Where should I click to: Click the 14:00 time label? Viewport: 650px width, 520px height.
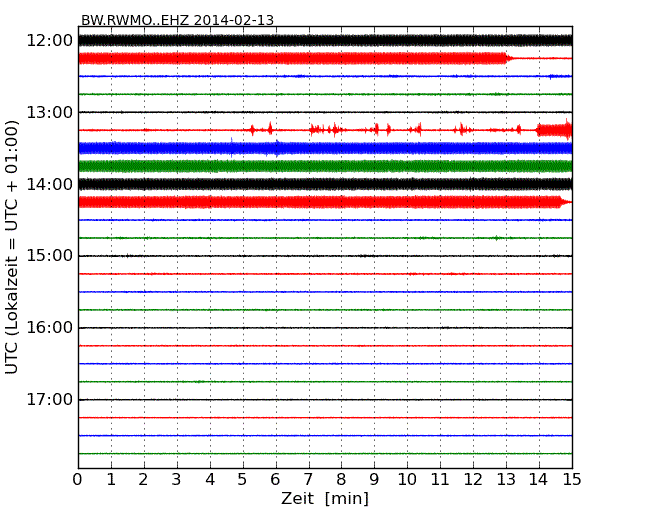coord(50,184)
